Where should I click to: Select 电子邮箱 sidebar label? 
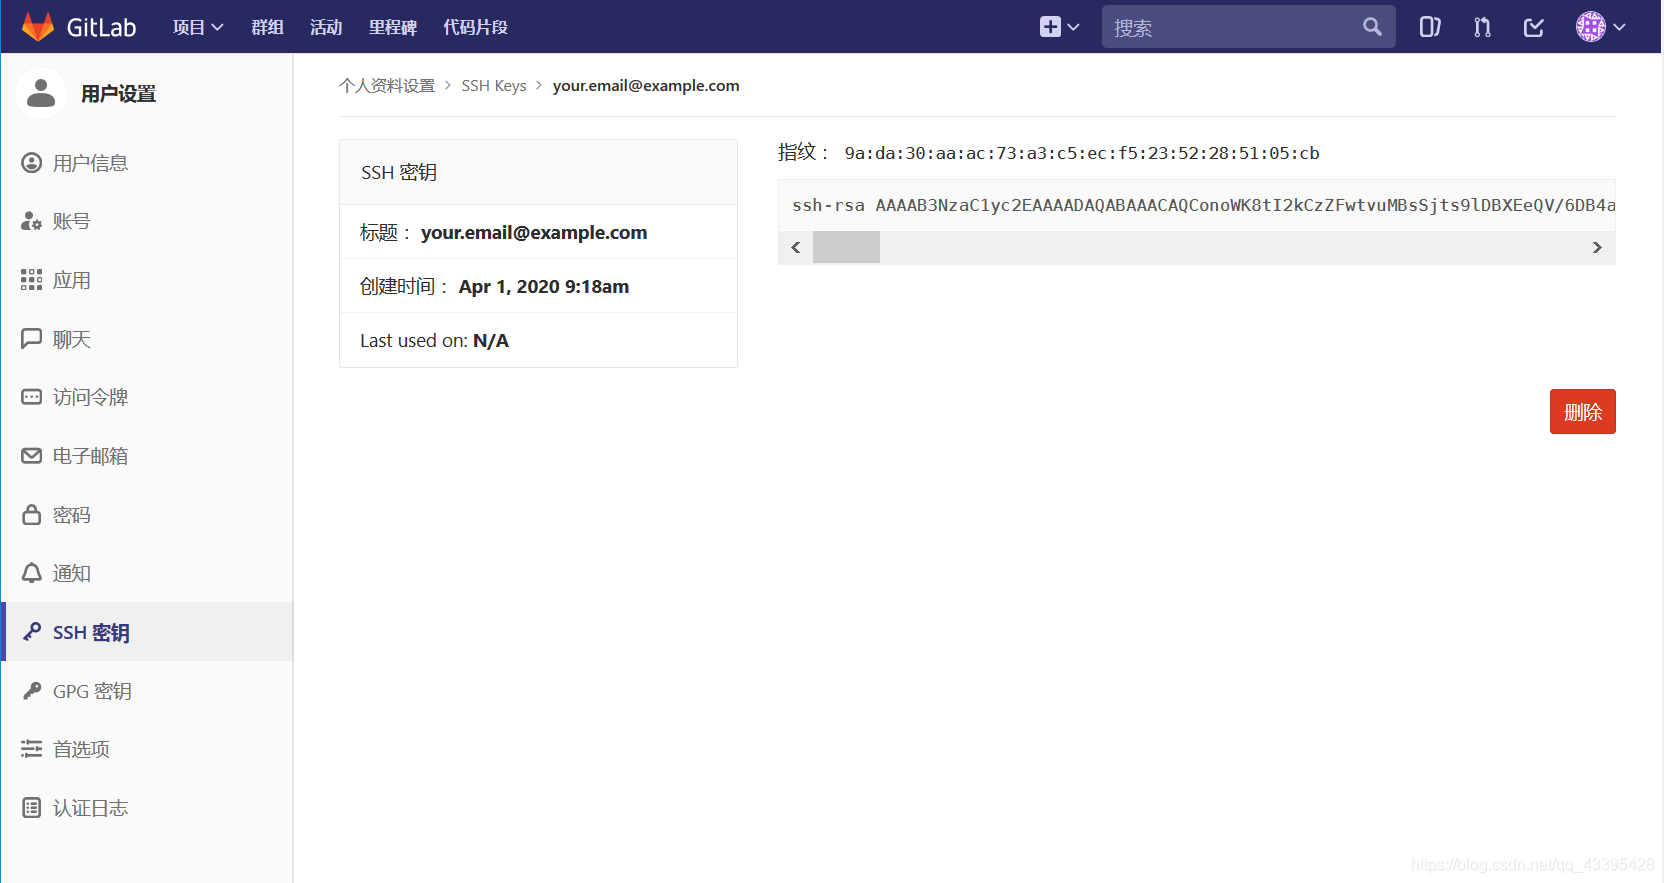coord(91,456)
